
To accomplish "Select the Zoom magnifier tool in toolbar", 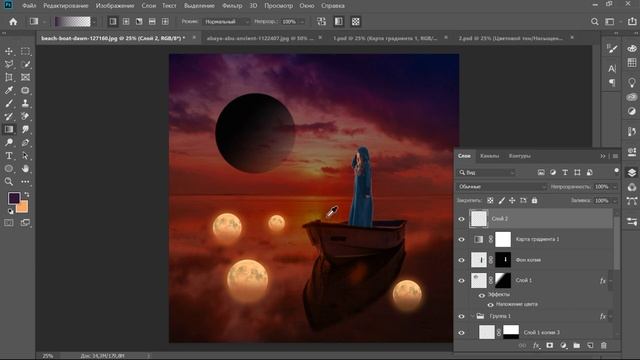I will [9, 182].
